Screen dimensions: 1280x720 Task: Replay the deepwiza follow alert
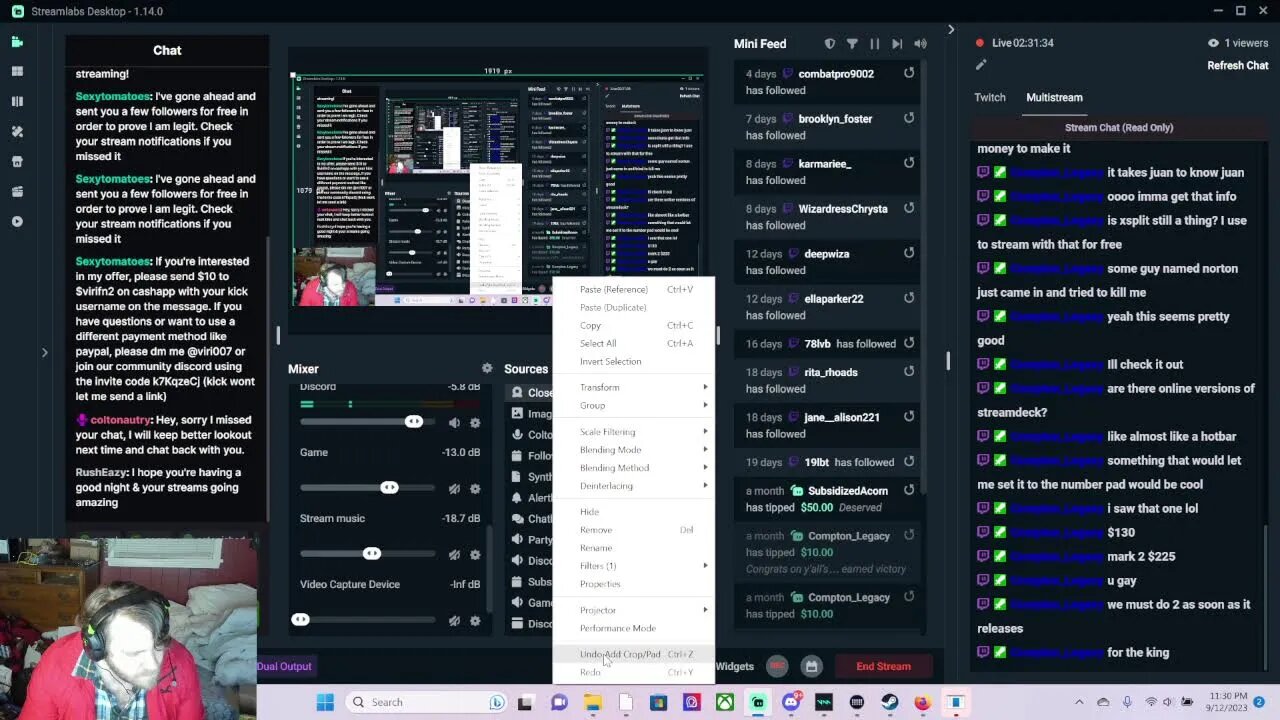[909, 253]
